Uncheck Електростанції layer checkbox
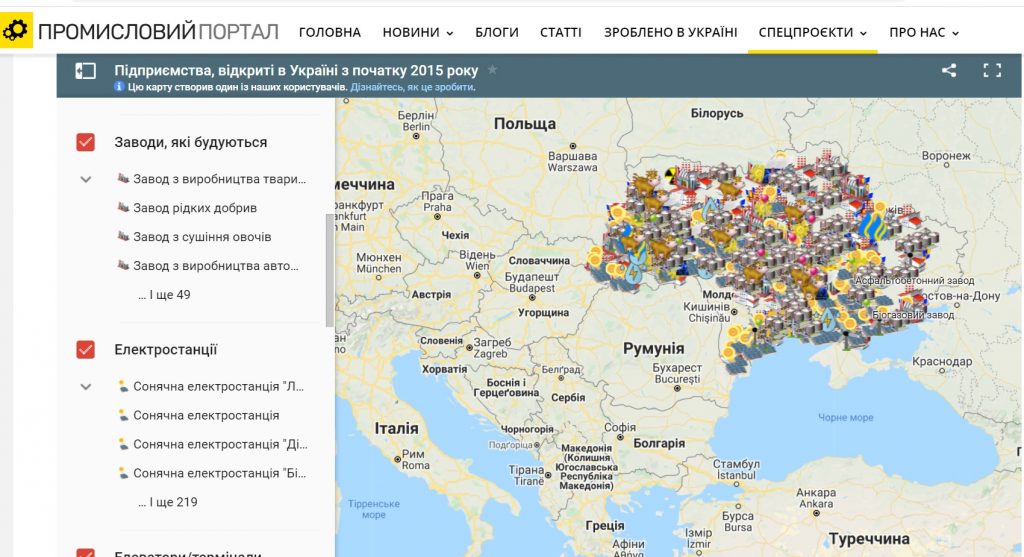Screen dimensions: 1024x557 tap(86, 349)
